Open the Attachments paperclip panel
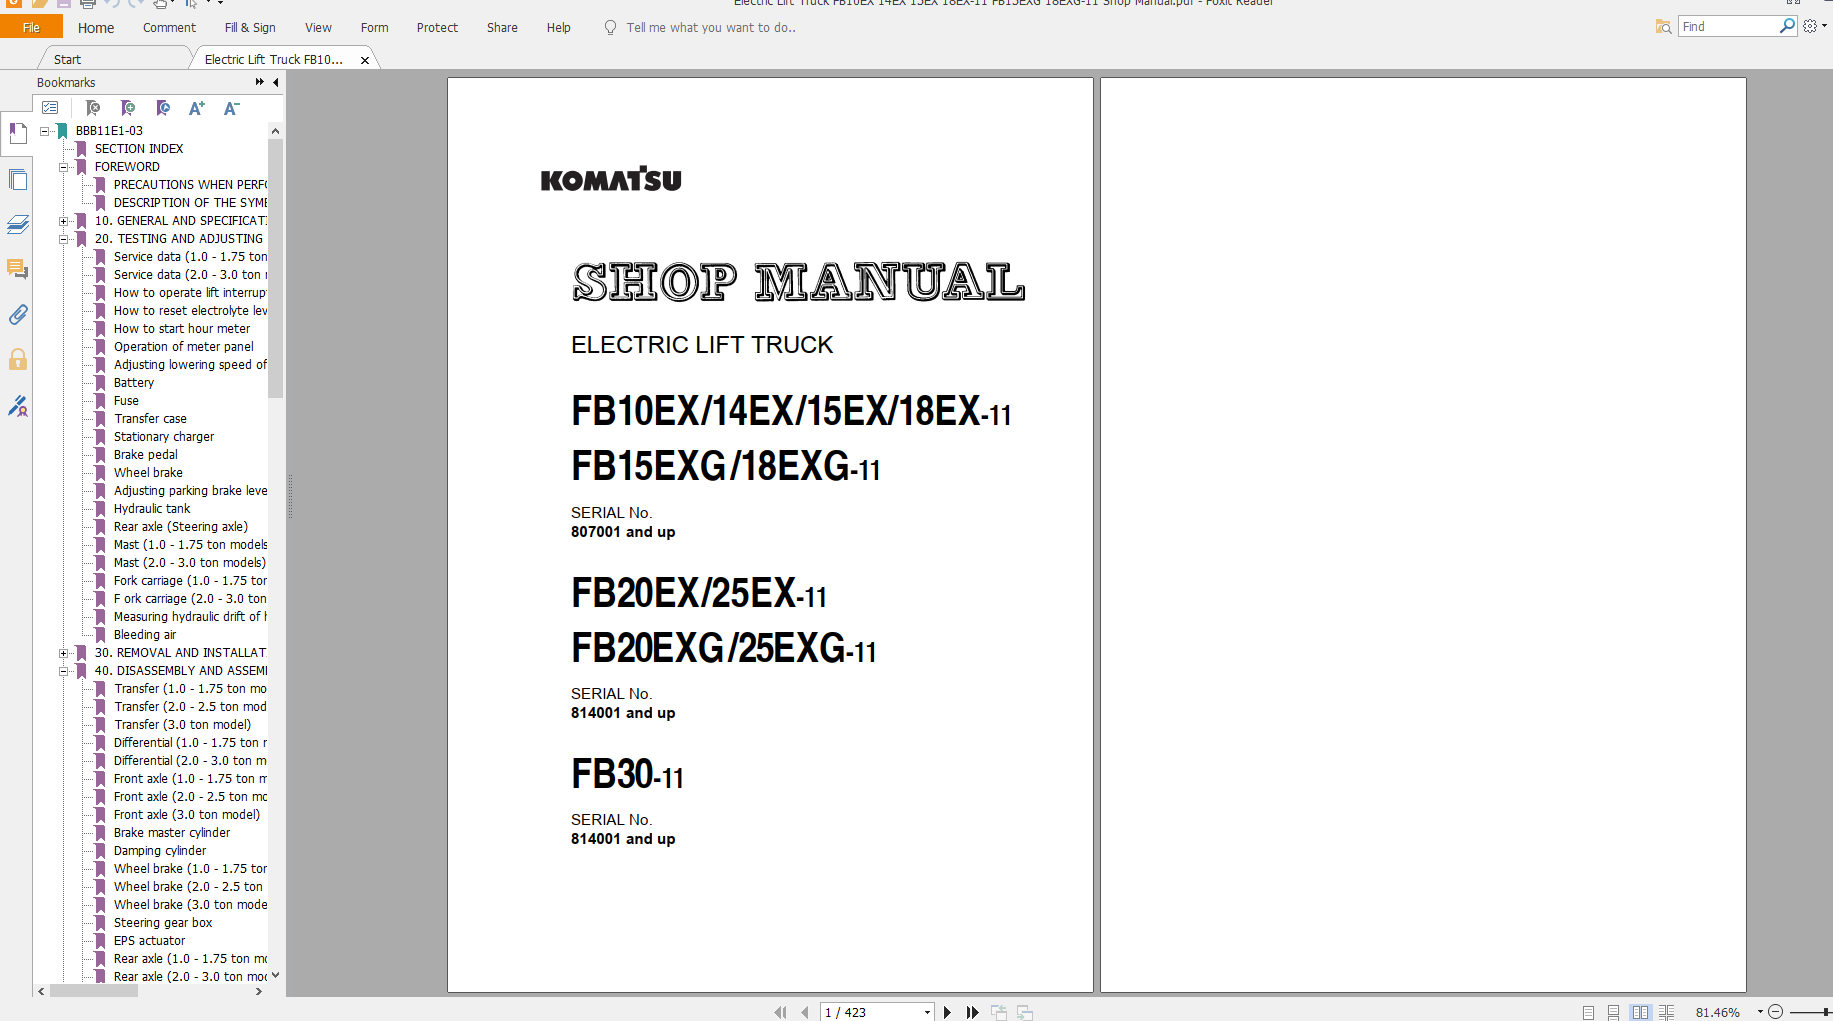 pyautogui.click(x=17, y=315)
